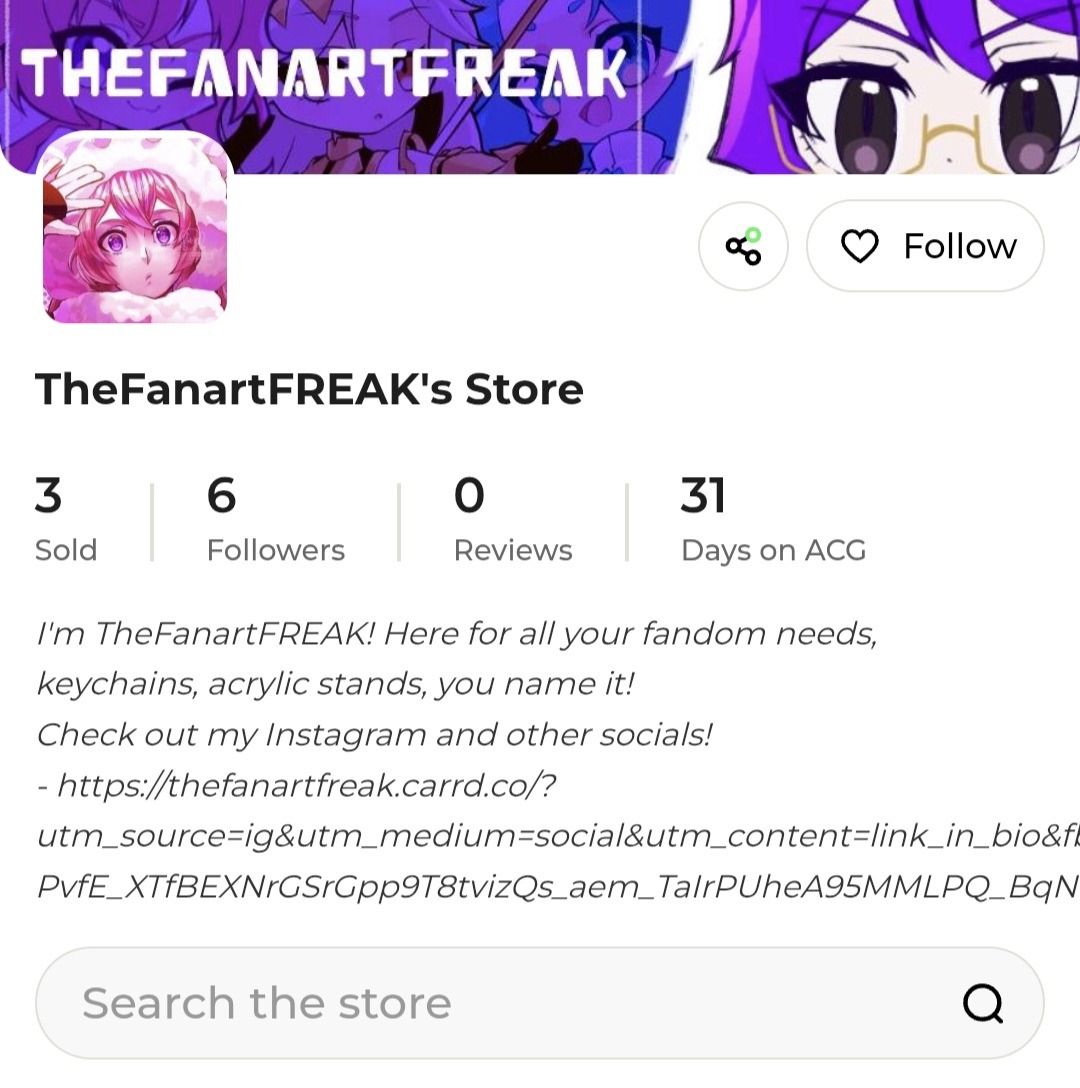The width and height of the screenshot is (1080, 1088).
Task: Click the THEFANARTFREAK banner logo text
Action: (323, 73)
